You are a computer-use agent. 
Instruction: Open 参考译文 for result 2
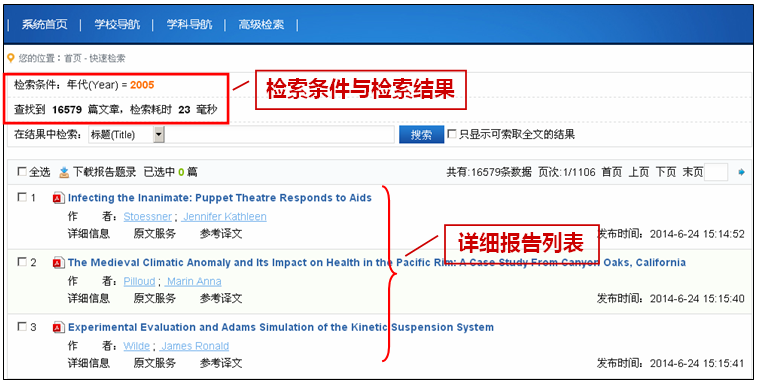221,298
